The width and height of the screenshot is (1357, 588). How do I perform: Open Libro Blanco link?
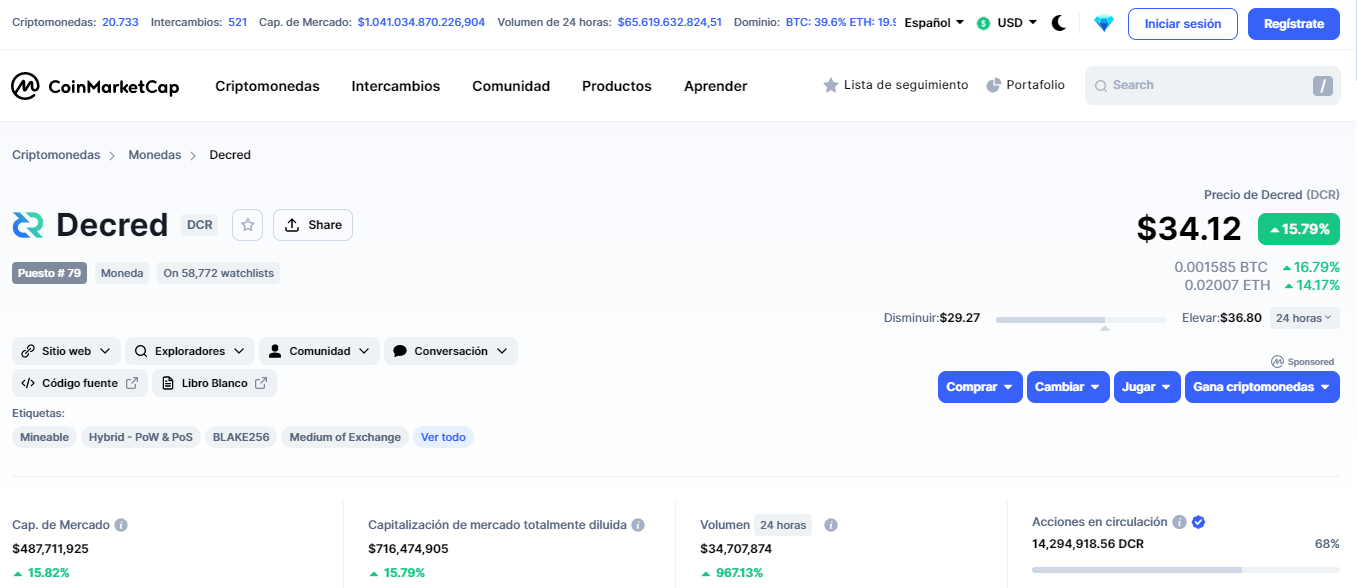pyautogui.click(x=214, y=383)
